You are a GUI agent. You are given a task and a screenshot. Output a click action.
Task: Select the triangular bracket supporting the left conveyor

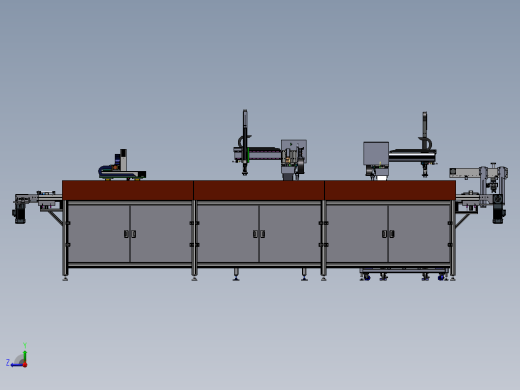(55, 216)
